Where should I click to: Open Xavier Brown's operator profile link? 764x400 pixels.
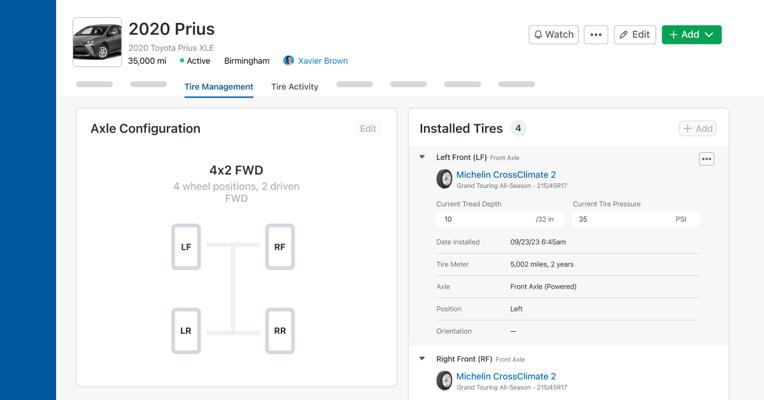point(322,61)
